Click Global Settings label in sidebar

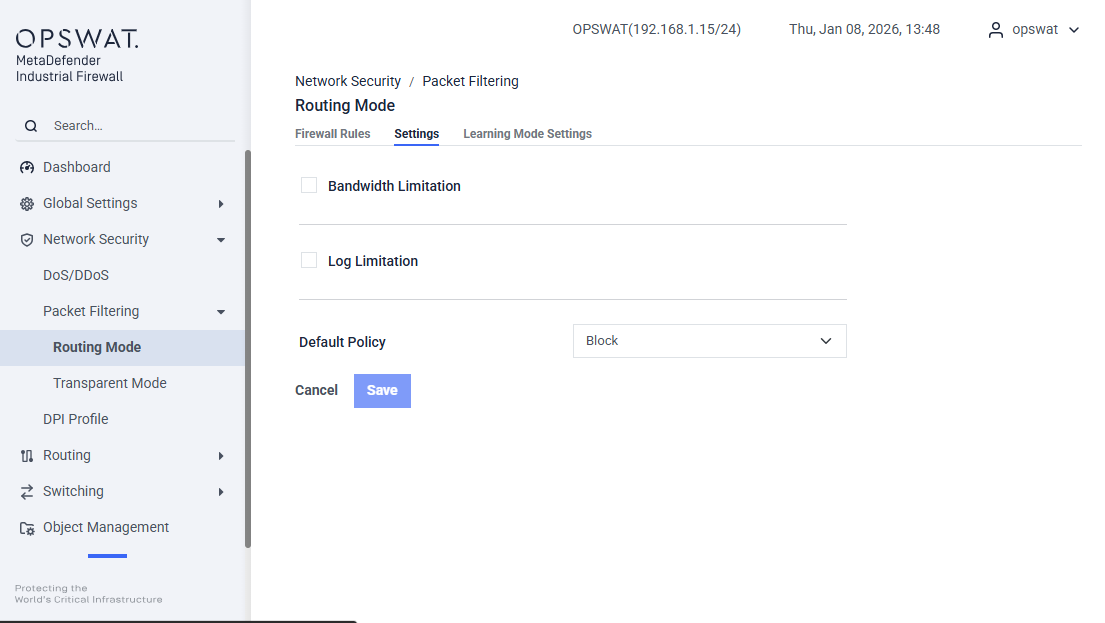click(90, 203)
